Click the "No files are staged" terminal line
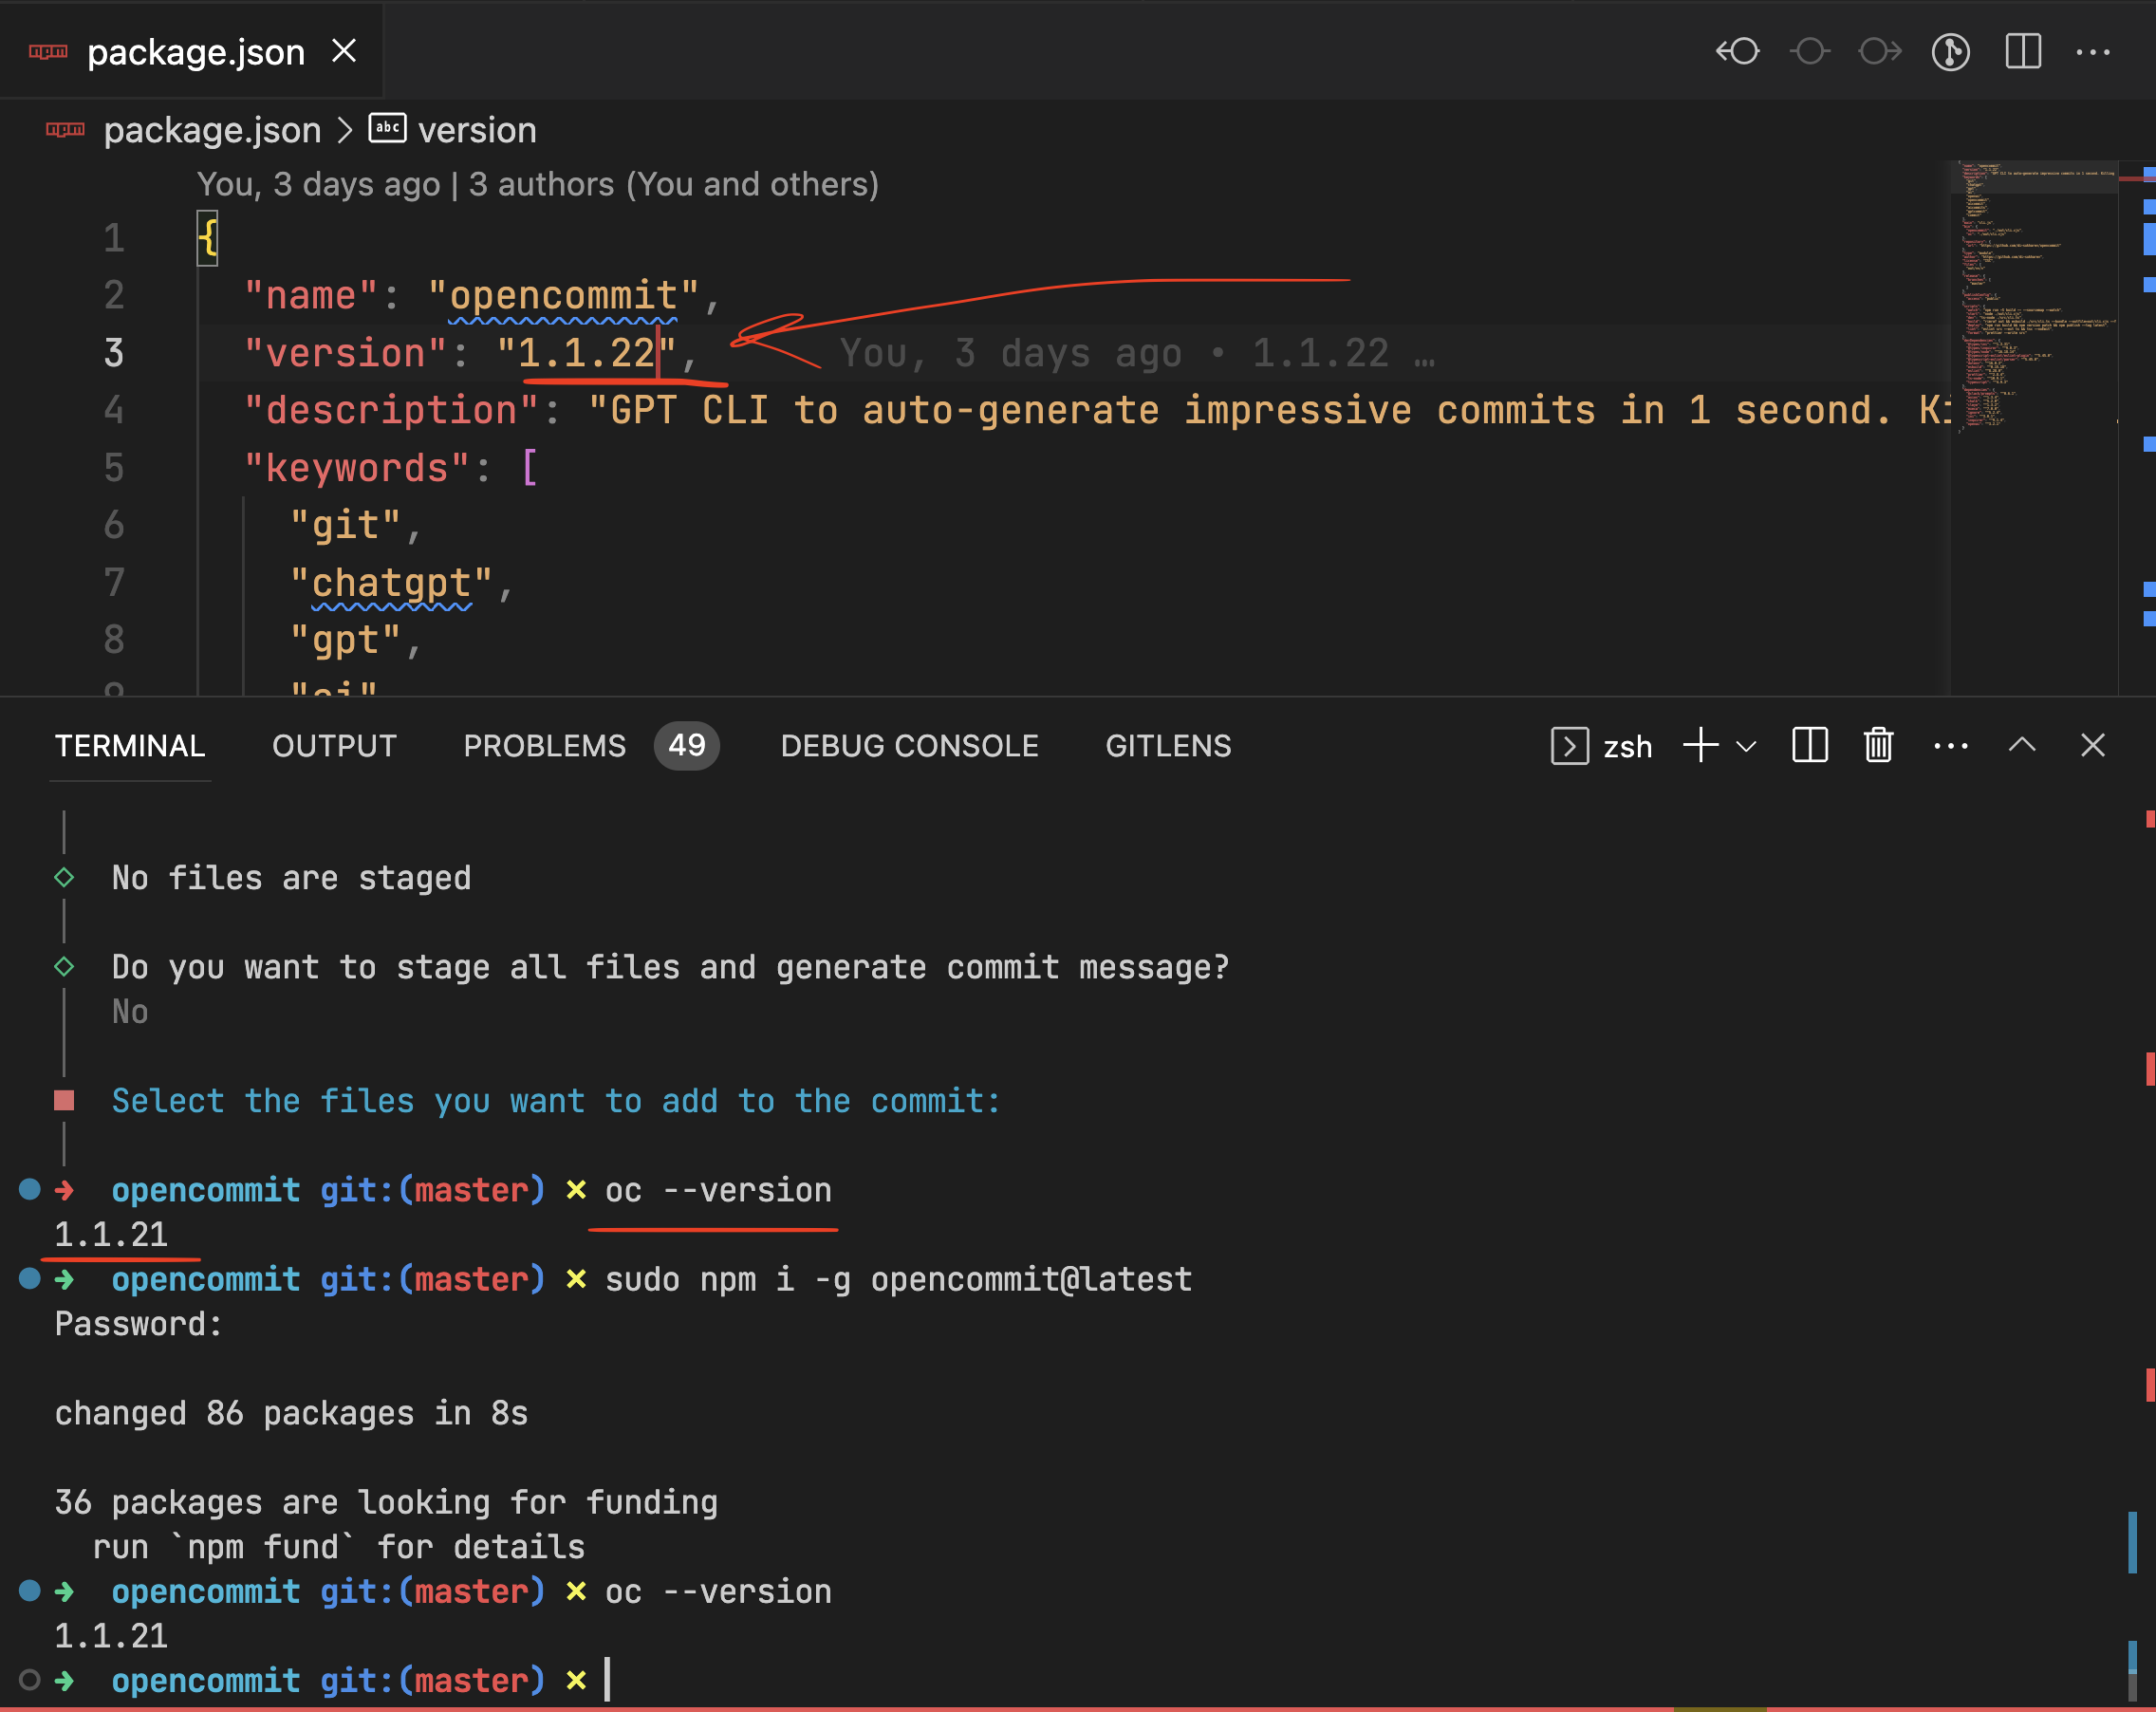 pos(291,878)
